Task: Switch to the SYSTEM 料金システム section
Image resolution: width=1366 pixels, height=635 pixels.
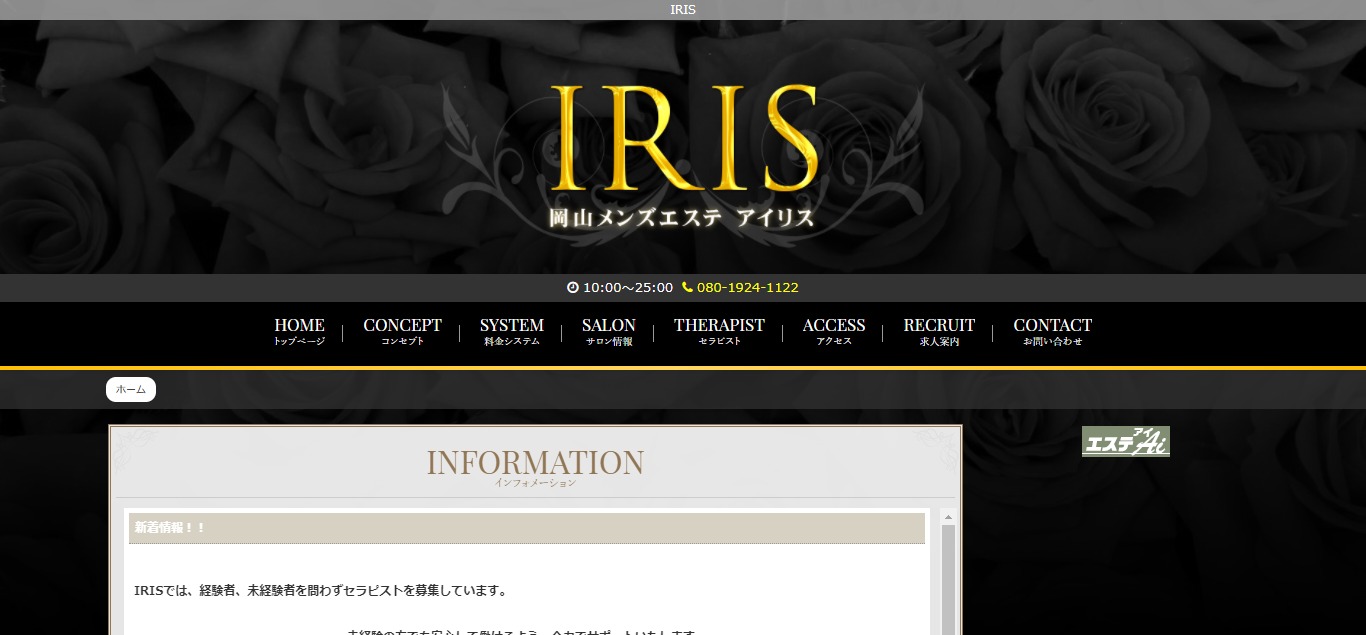Action: click(511, 331)
